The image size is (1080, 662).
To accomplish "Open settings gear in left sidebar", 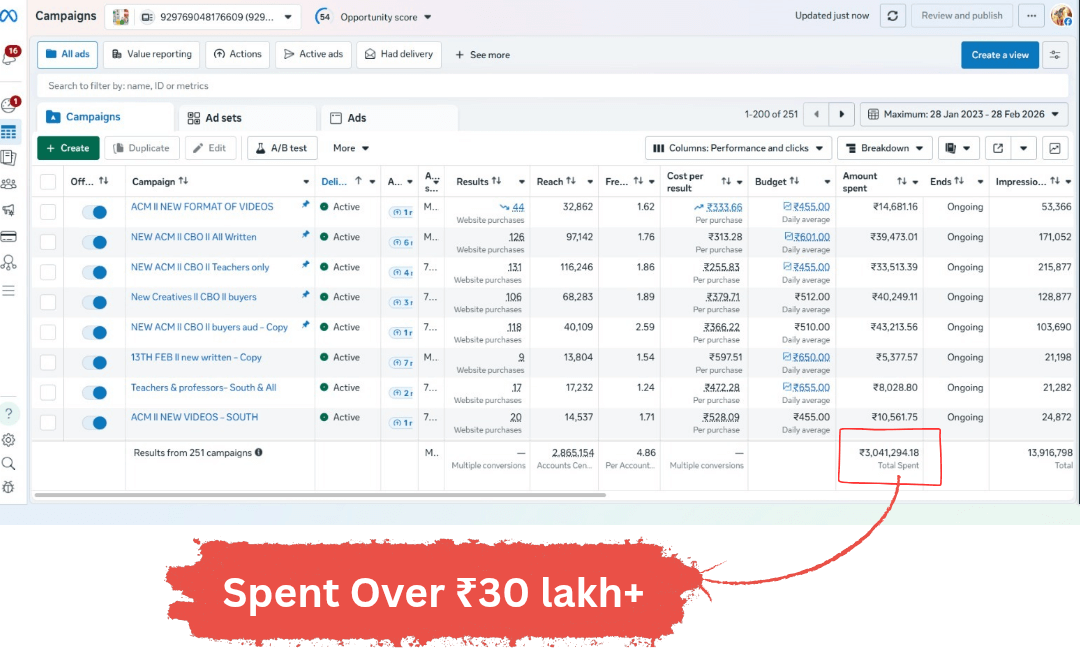I will 8,440.
